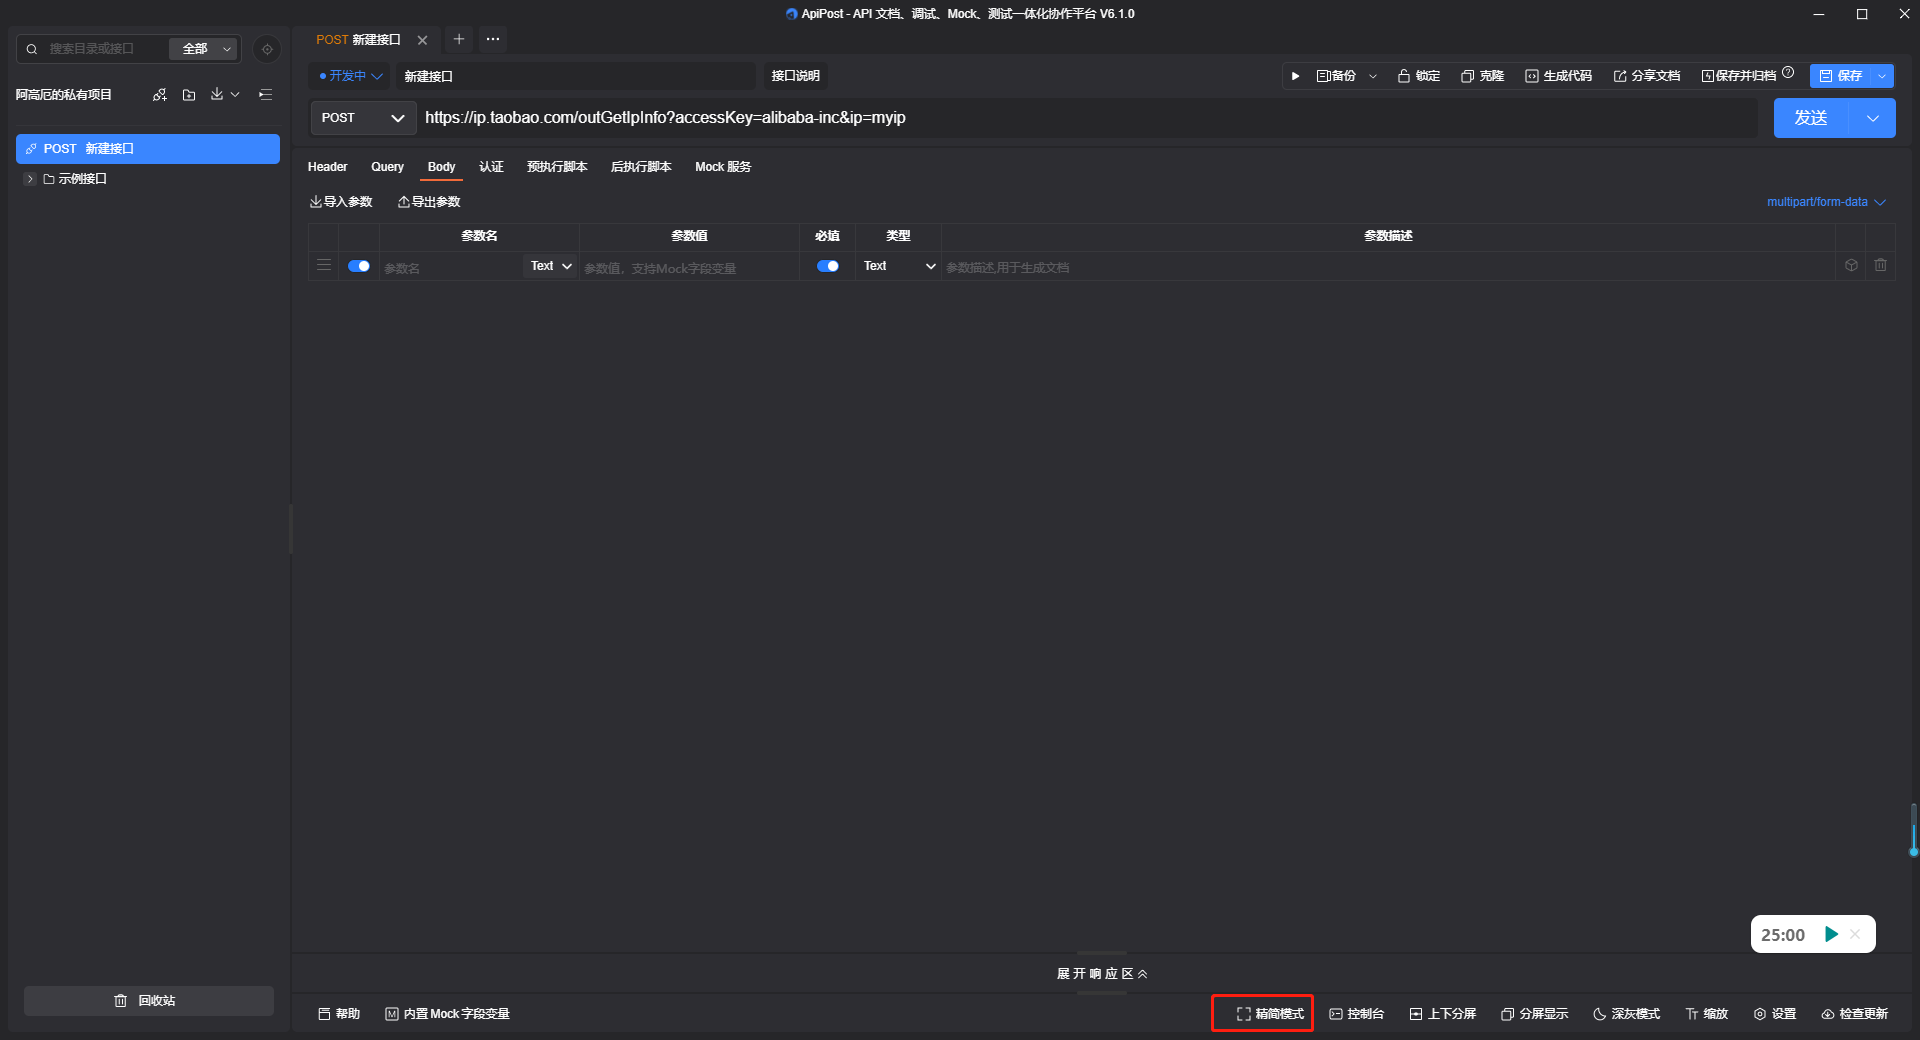Open the import options chevron in project header
The height and width of the screenshot is (1040, 1920).
click(235, 95)
